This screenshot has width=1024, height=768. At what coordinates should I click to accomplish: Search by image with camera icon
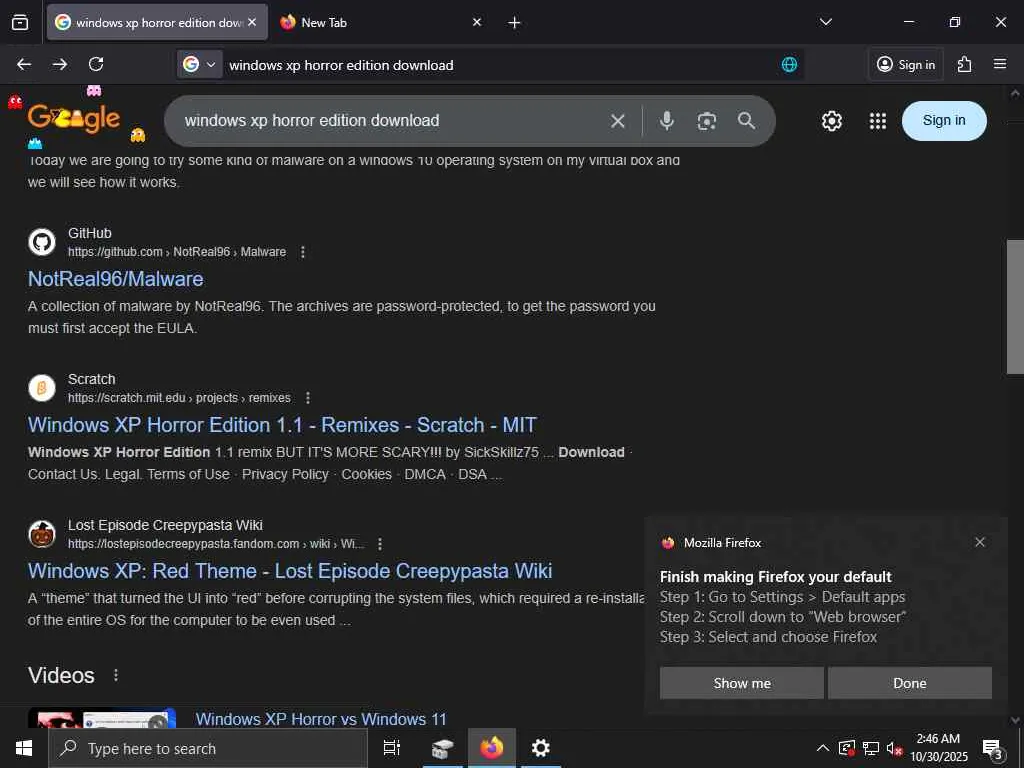coord(707,121)
